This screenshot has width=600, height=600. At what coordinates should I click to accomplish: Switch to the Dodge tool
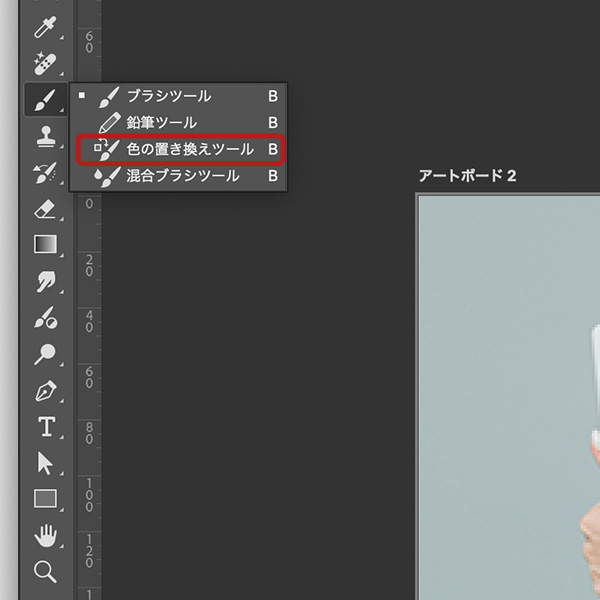45,354
